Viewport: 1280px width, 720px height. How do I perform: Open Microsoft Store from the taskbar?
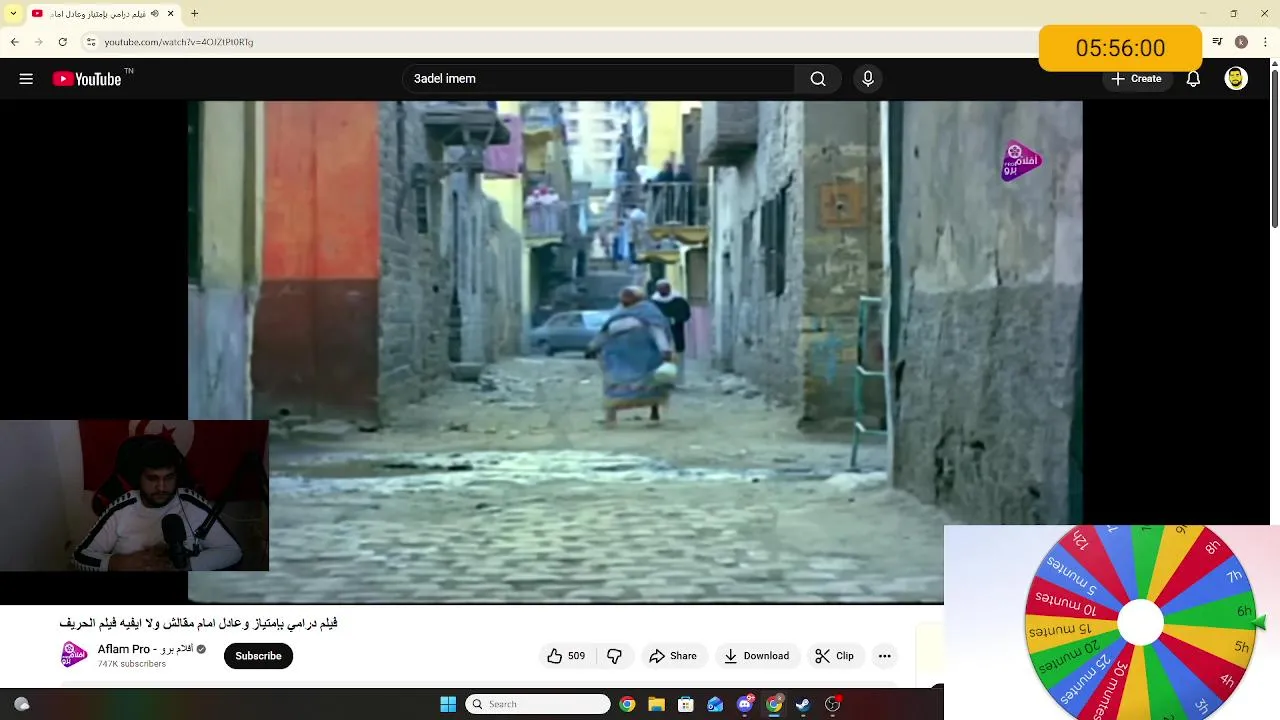pos(686,704)
